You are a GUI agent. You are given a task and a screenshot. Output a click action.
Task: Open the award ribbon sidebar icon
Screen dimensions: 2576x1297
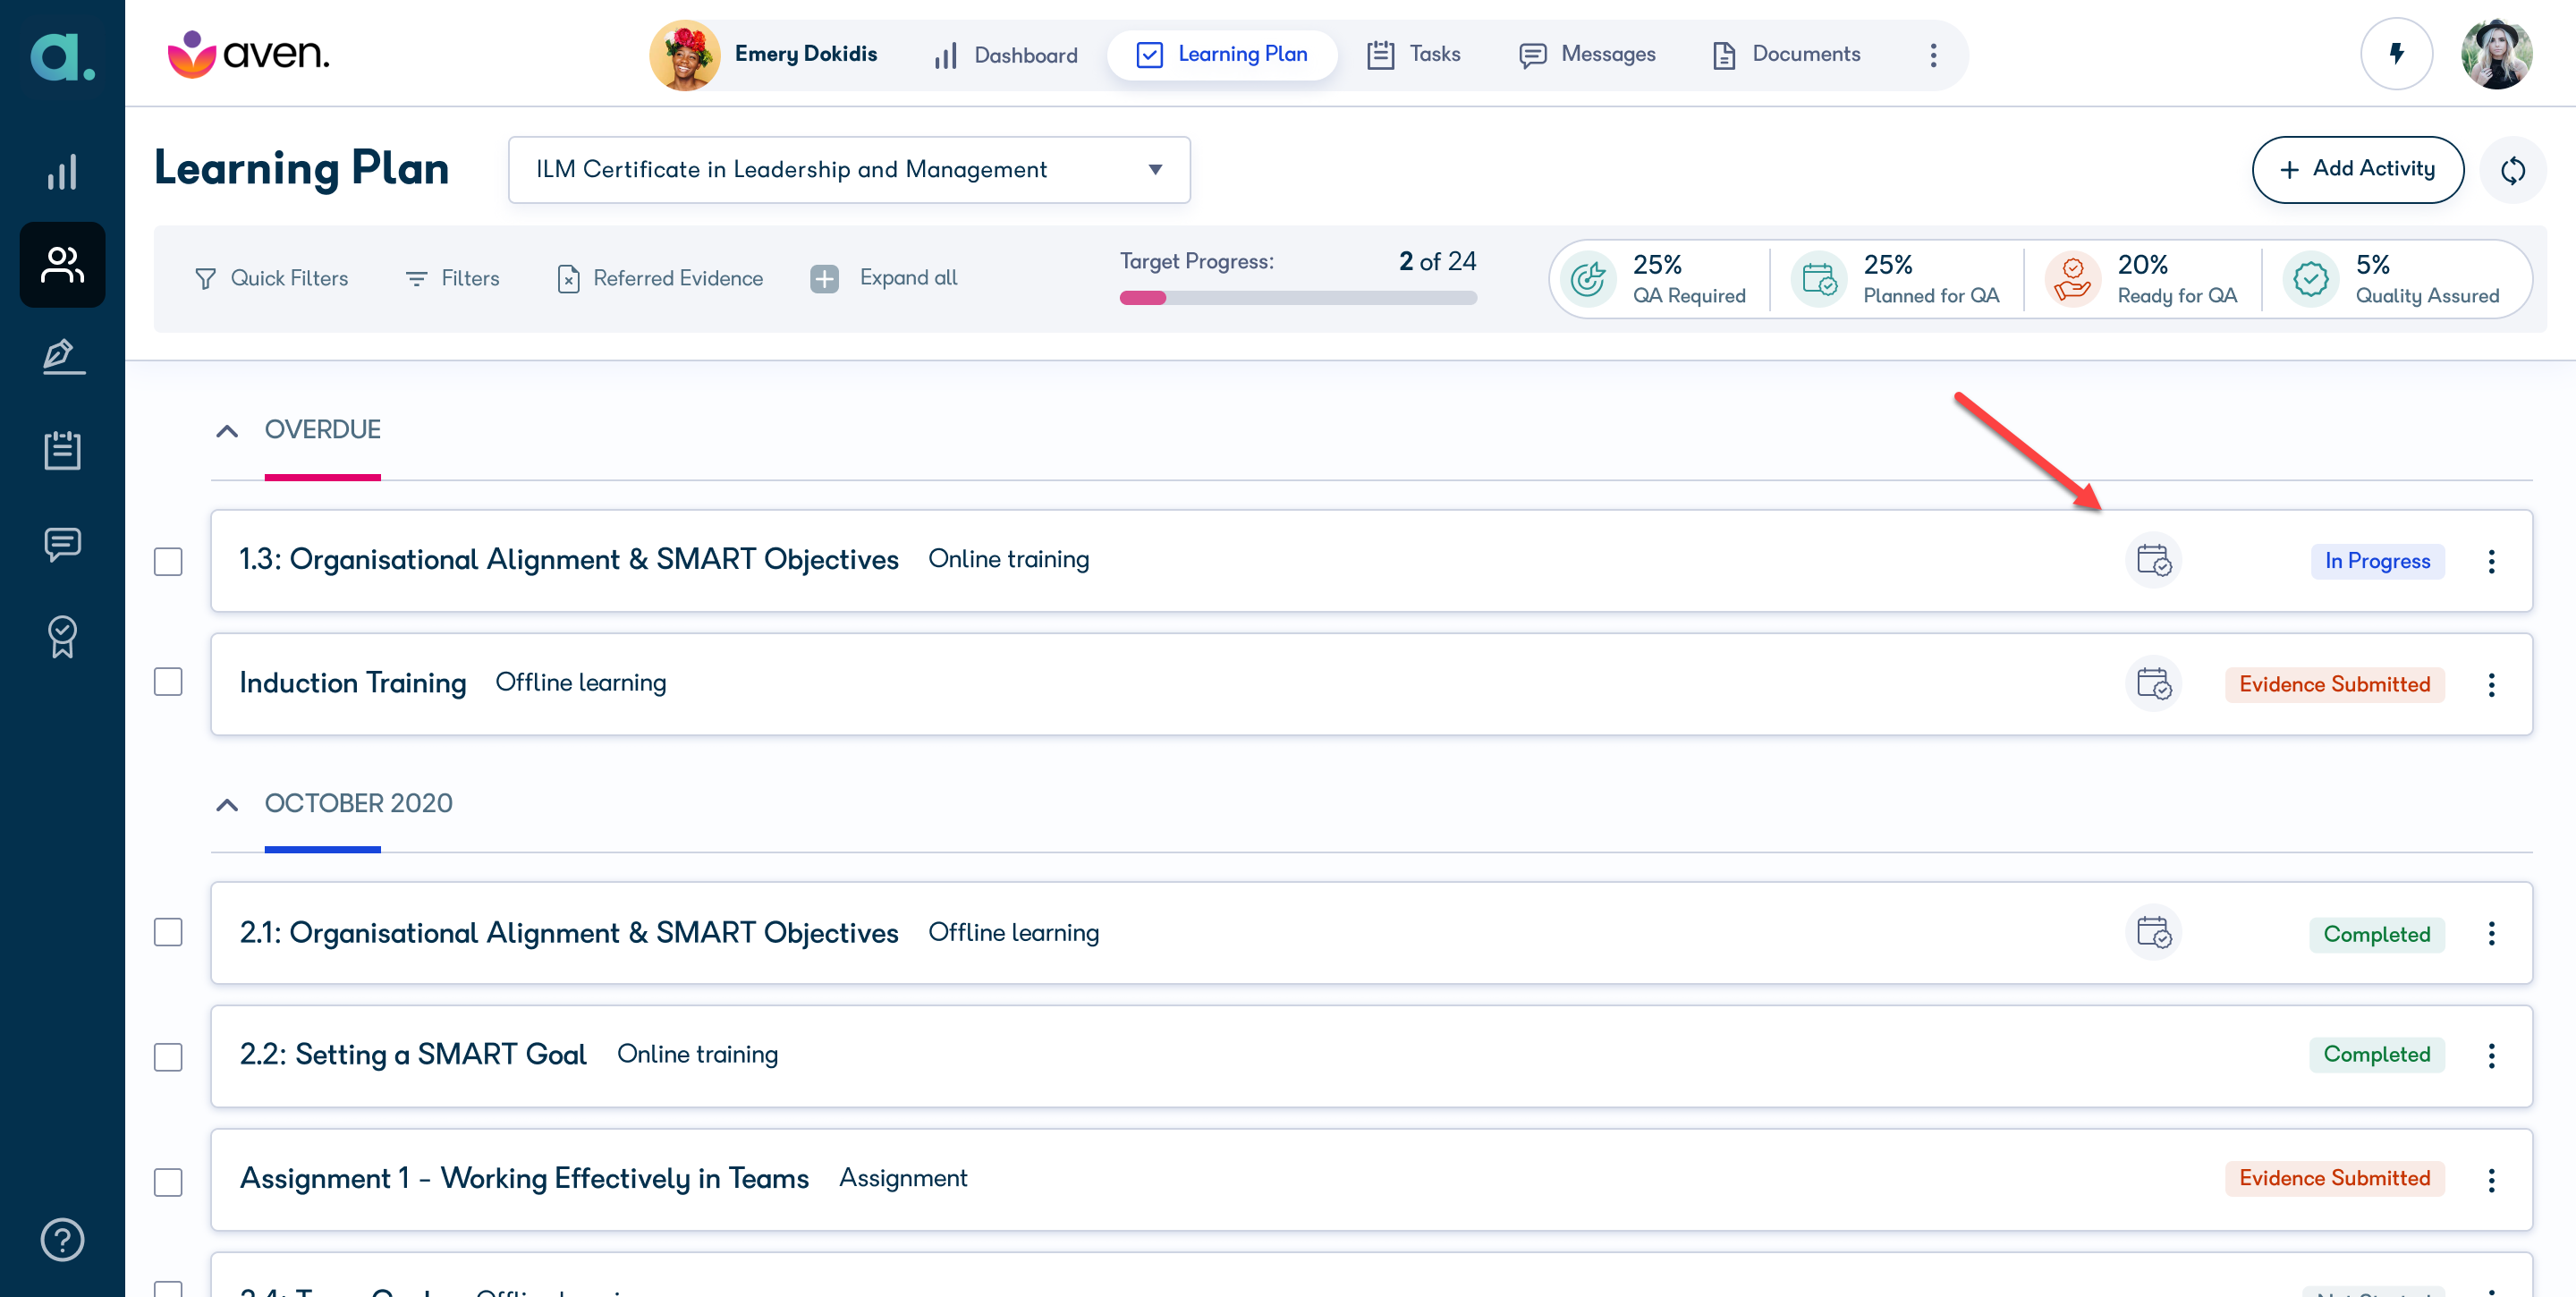pyautogui.click(x=62, y=636)
